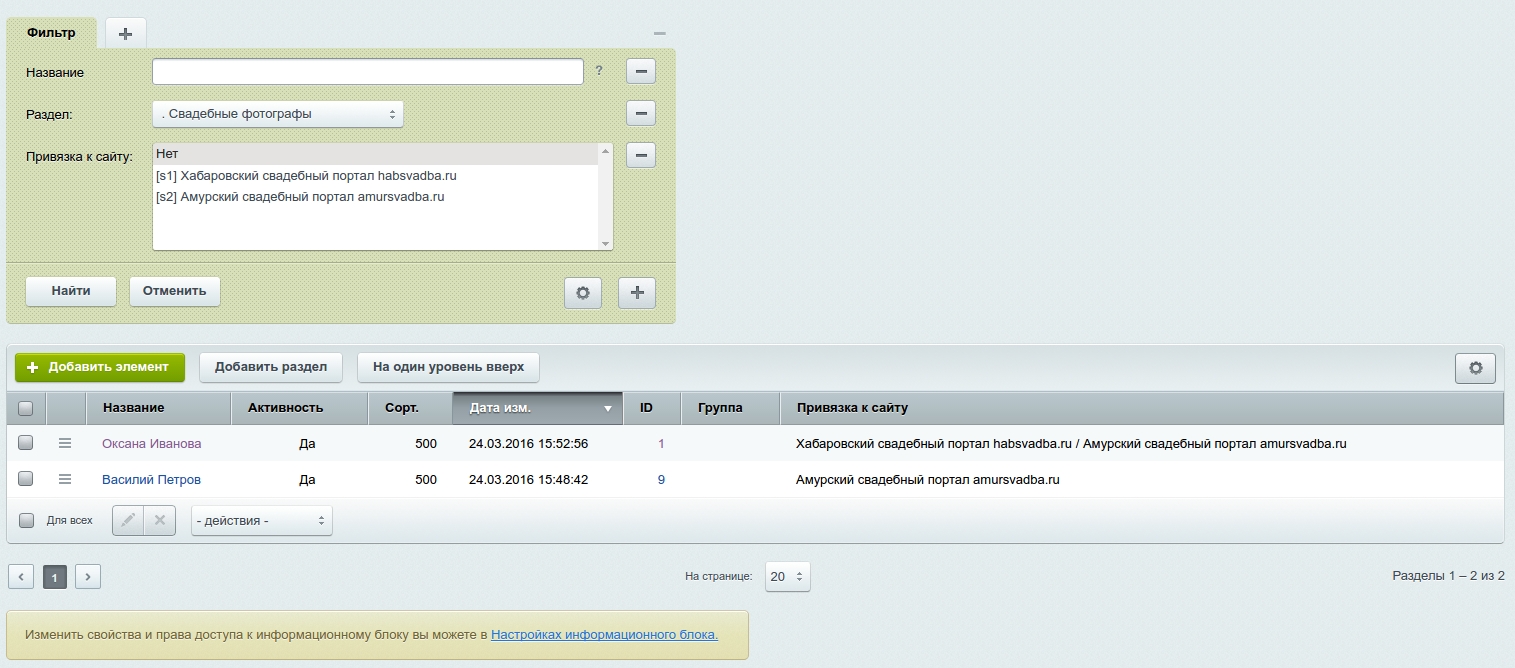
Task: Switch to the Фильтр tab
Action: pyautogui.click(x=51, y=33)
